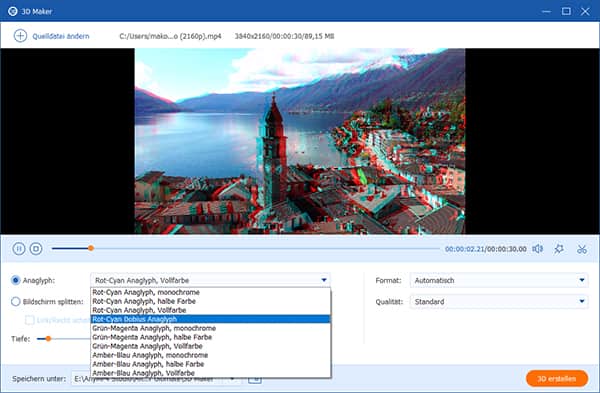
Task: Click the 3D video preview image
Action: 300,141
